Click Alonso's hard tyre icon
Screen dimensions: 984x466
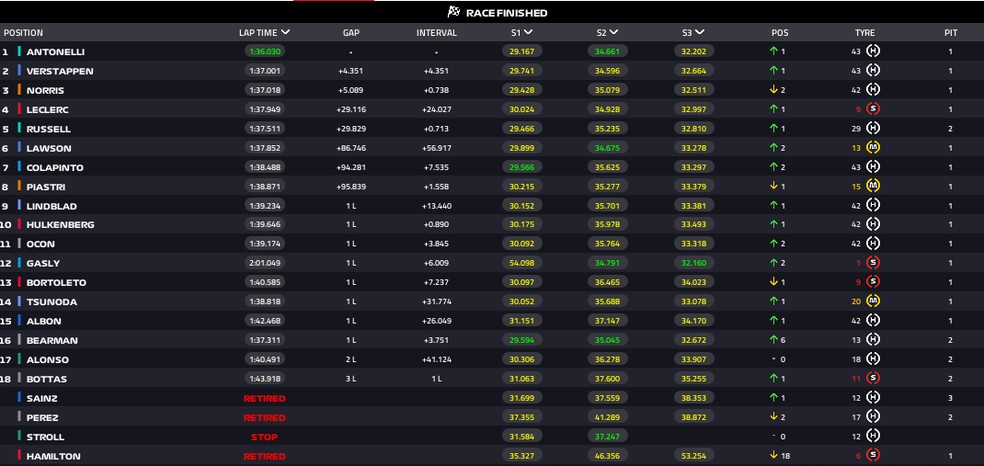point(872,359)
